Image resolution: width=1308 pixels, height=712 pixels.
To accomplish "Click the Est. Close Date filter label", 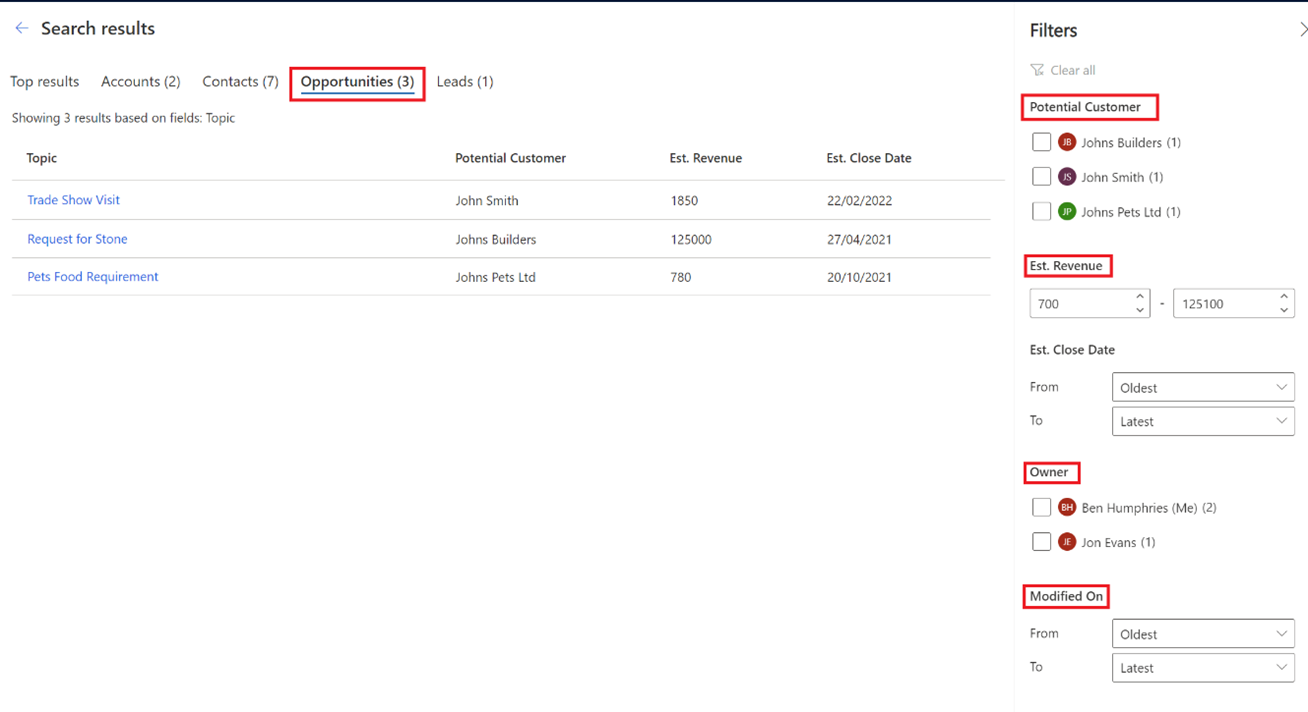I will 1072,350.
